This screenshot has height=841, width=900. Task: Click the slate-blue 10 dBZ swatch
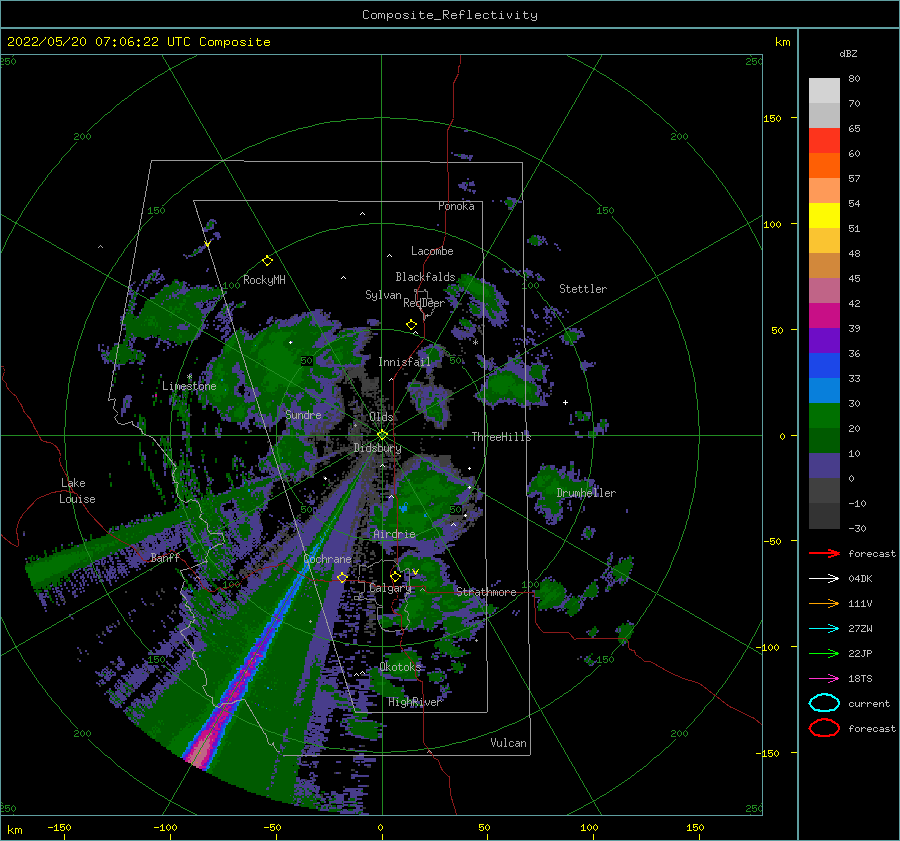click(824, 465)
